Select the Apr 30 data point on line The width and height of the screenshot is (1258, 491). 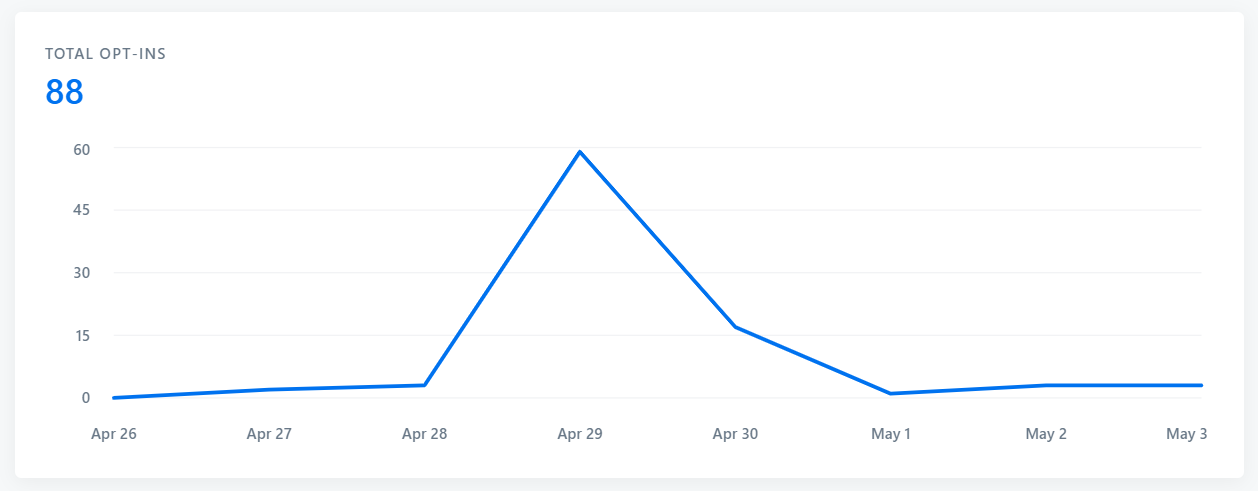[x=735, y=327]
